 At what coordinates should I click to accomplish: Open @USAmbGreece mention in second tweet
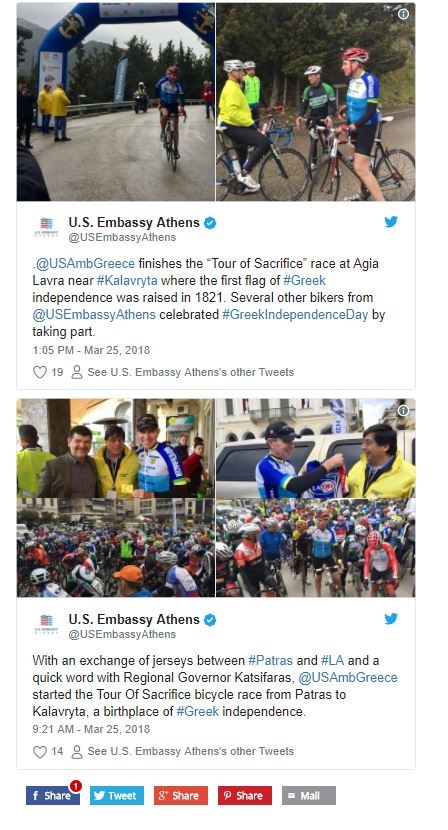[348, 678]
